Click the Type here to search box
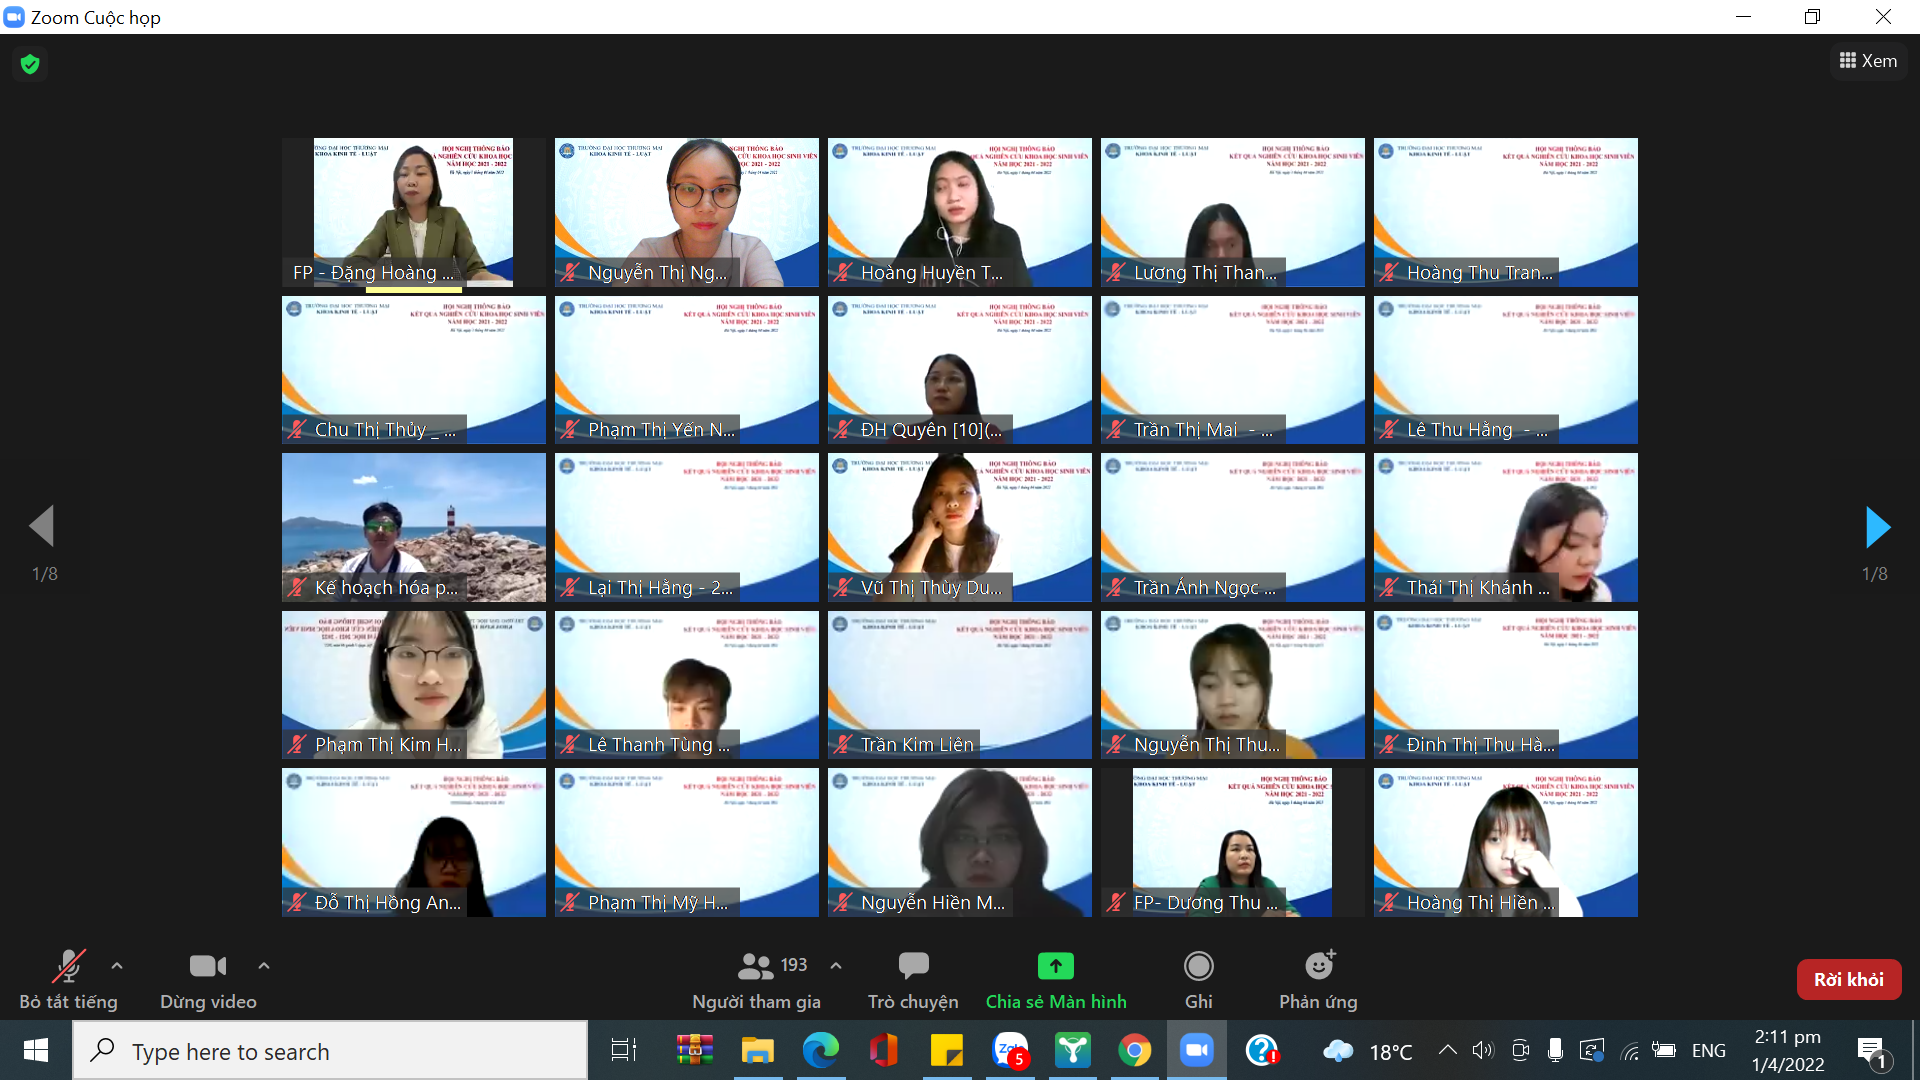1920x1080 pixels. coord(330,1051)
